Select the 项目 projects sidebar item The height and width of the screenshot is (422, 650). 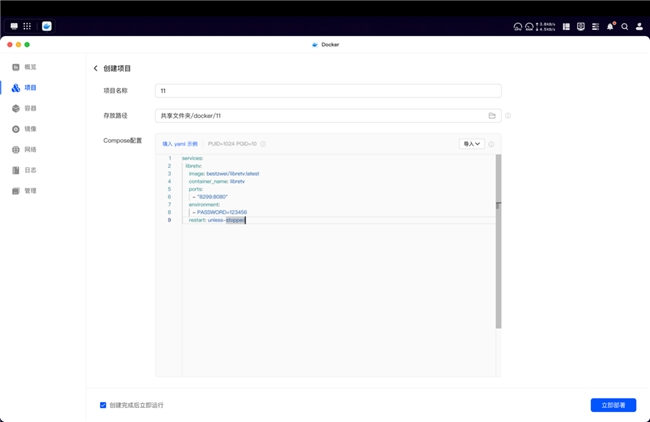(x=24, y=88)
